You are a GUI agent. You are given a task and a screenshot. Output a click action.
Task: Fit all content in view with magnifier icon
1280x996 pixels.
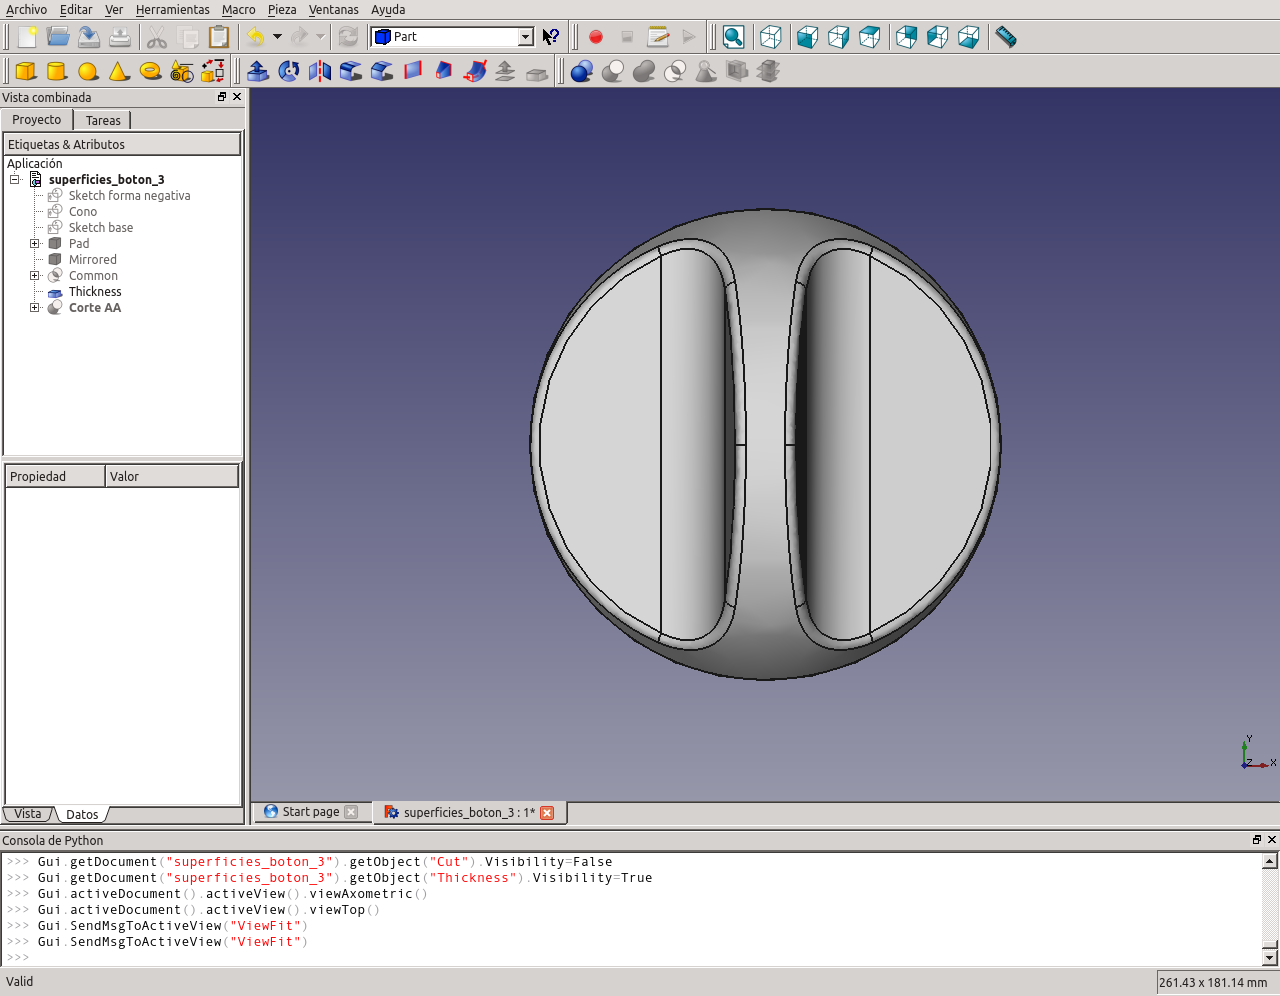733,38
